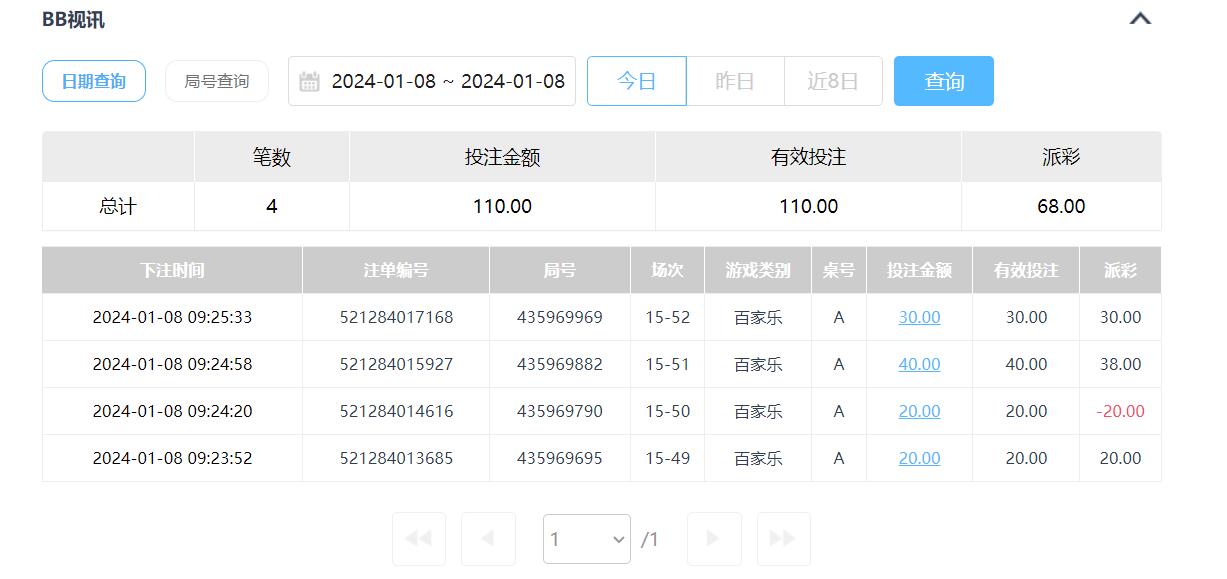1227x579 pixels.
Task: Click the 桌号 column header
Action: (x=839, y=270)
